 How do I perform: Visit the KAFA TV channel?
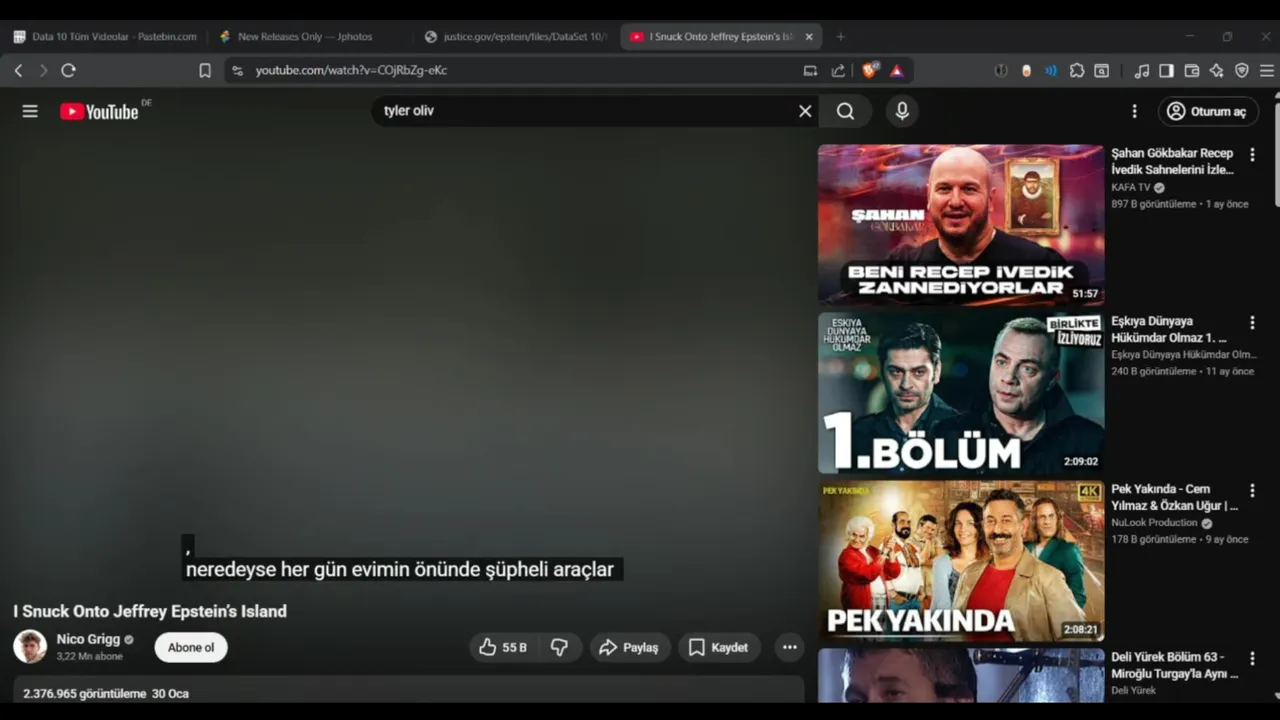coord(1131,187)
